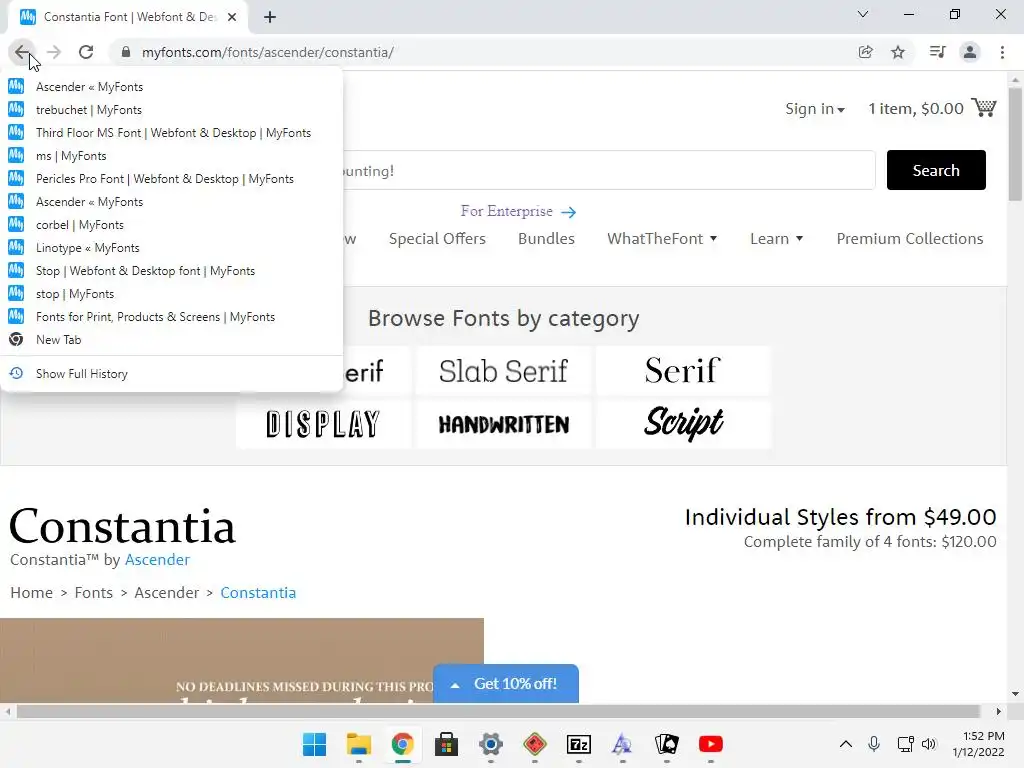Open 7-Zip from the taskbar

pos(579,744)
